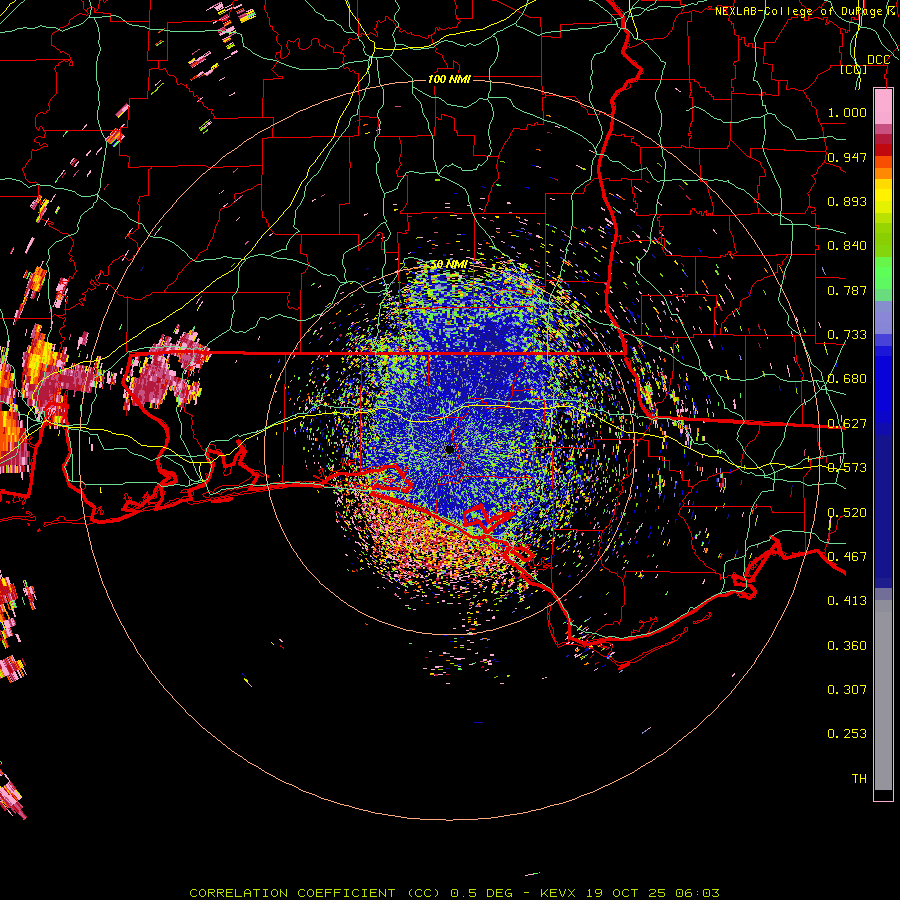The height and width of the screenshot is (900, 900).
Task: Click the 0.787 scale value
Action: click(847, 290)
